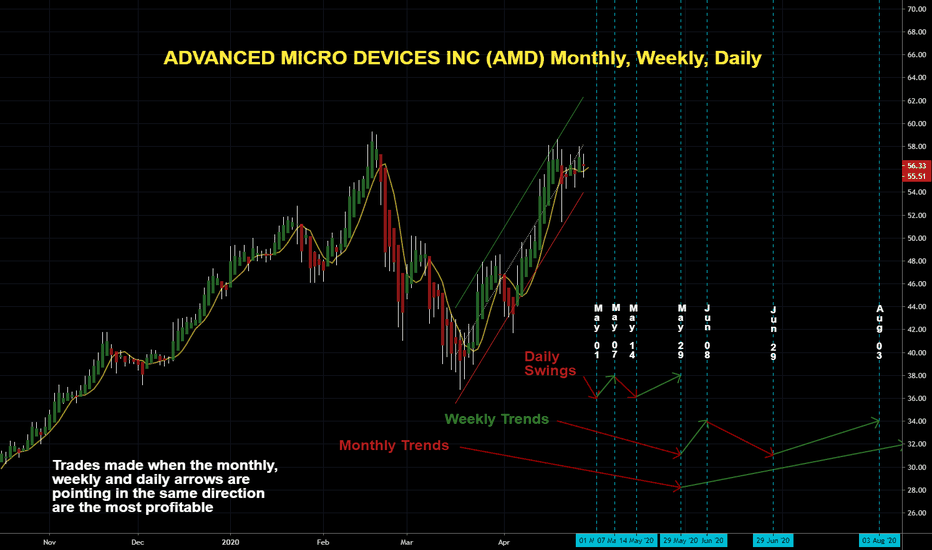Image resolution: width=932 pixels, height=550 pixels.
Task: Select the vertical "May 29" date annotation
Action: coord(681,332)
